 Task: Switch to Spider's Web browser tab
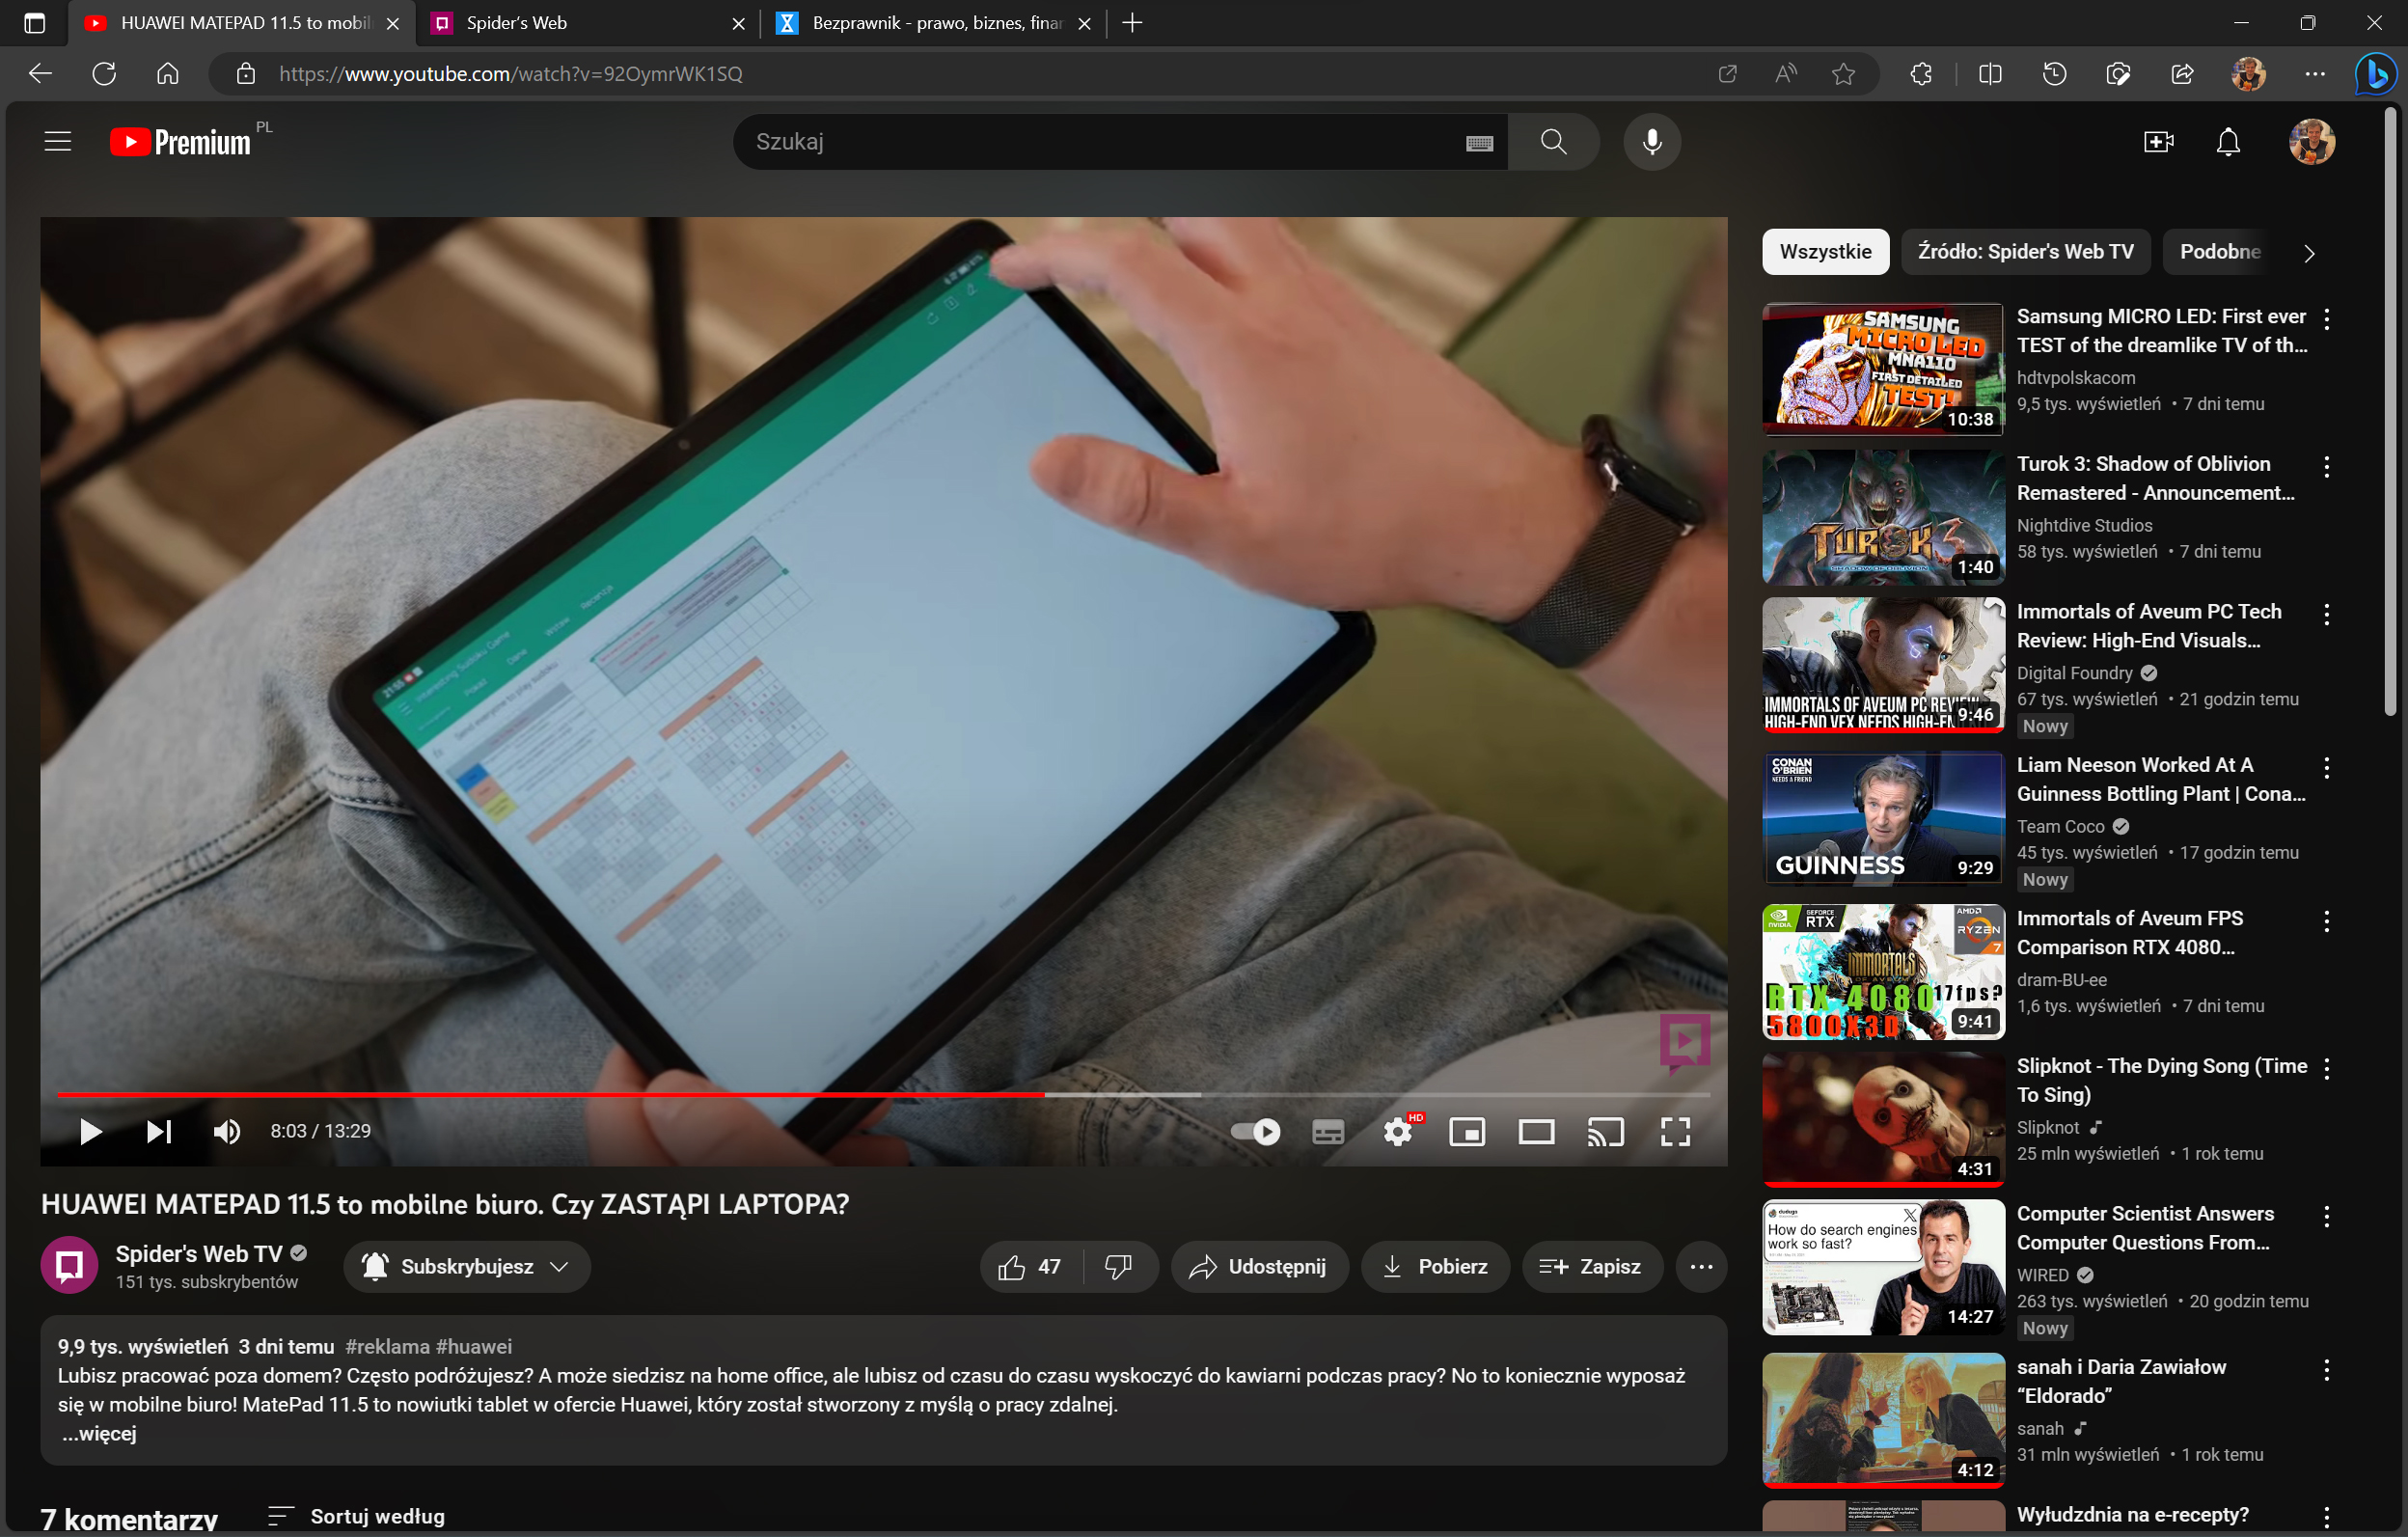pyautogui.click(x=588, y=23)
